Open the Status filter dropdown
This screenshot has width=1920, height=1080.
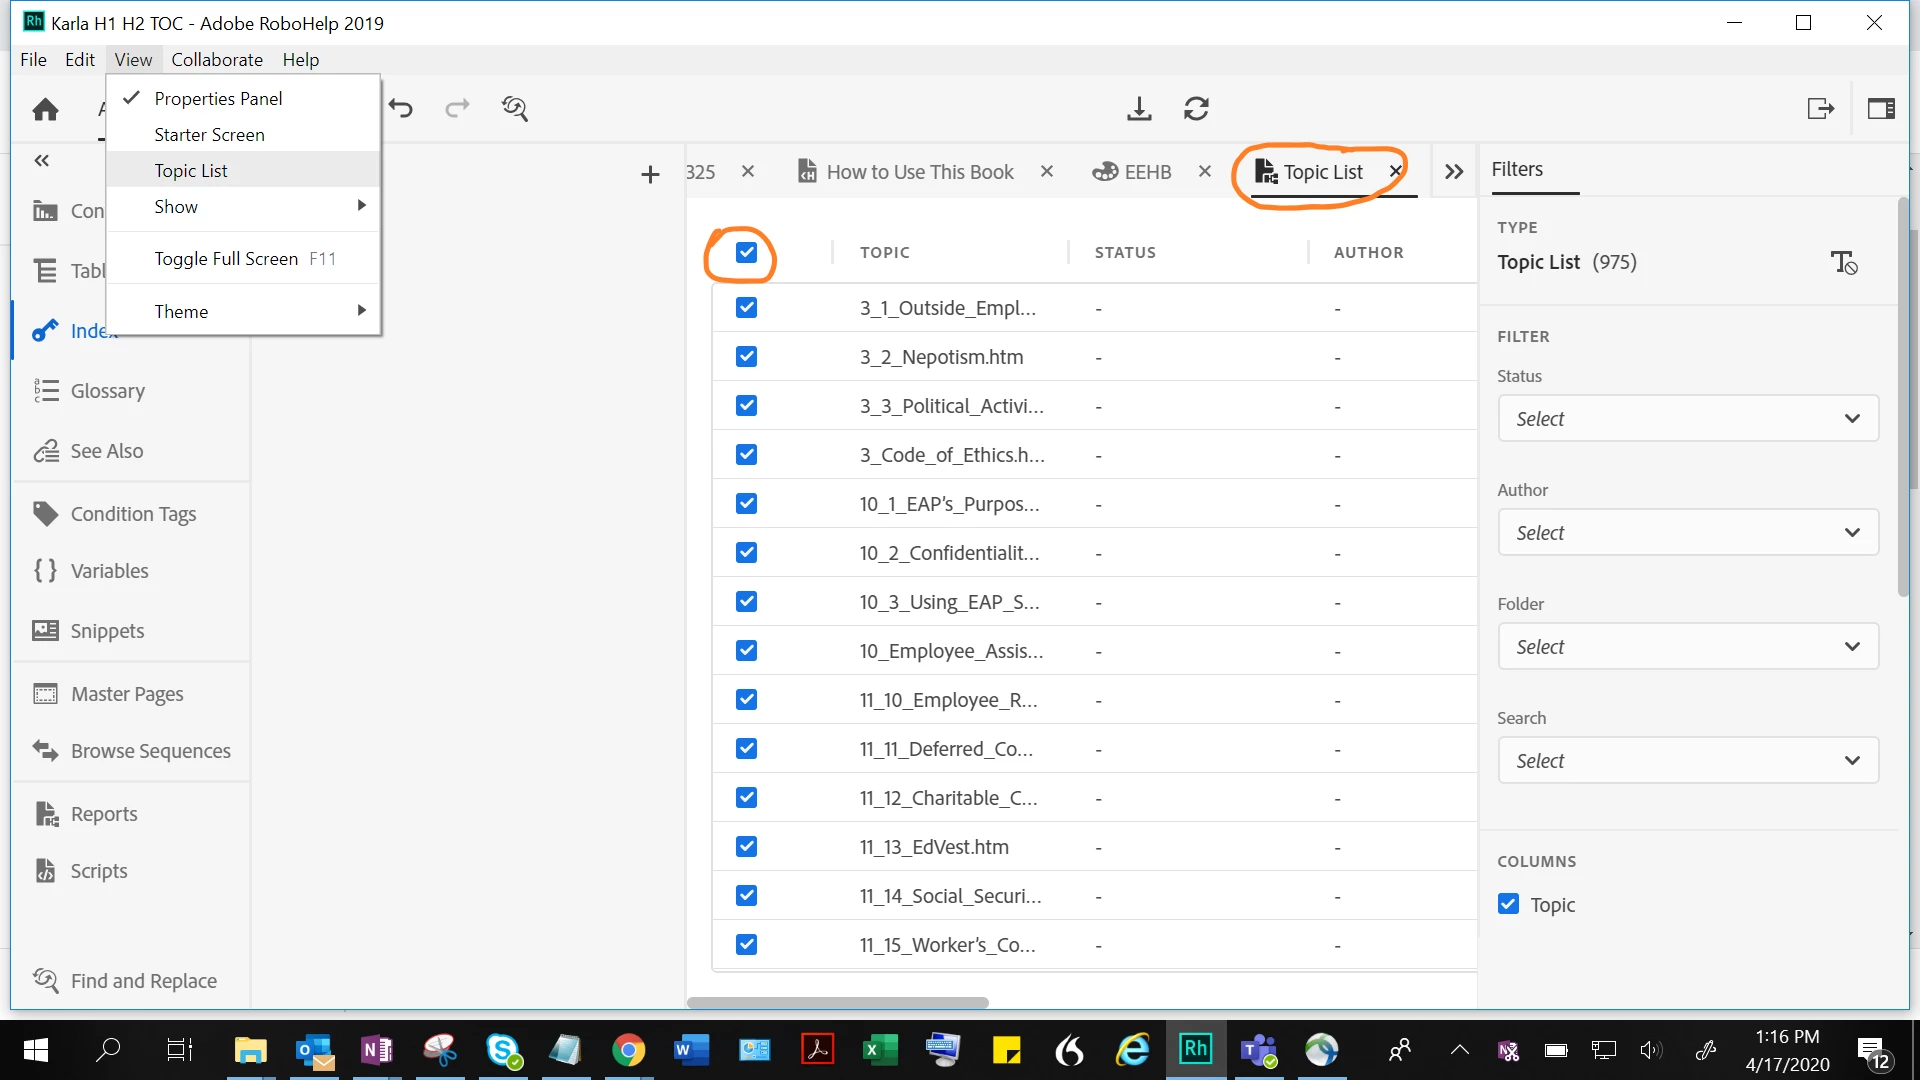[x=1687, y=419]
